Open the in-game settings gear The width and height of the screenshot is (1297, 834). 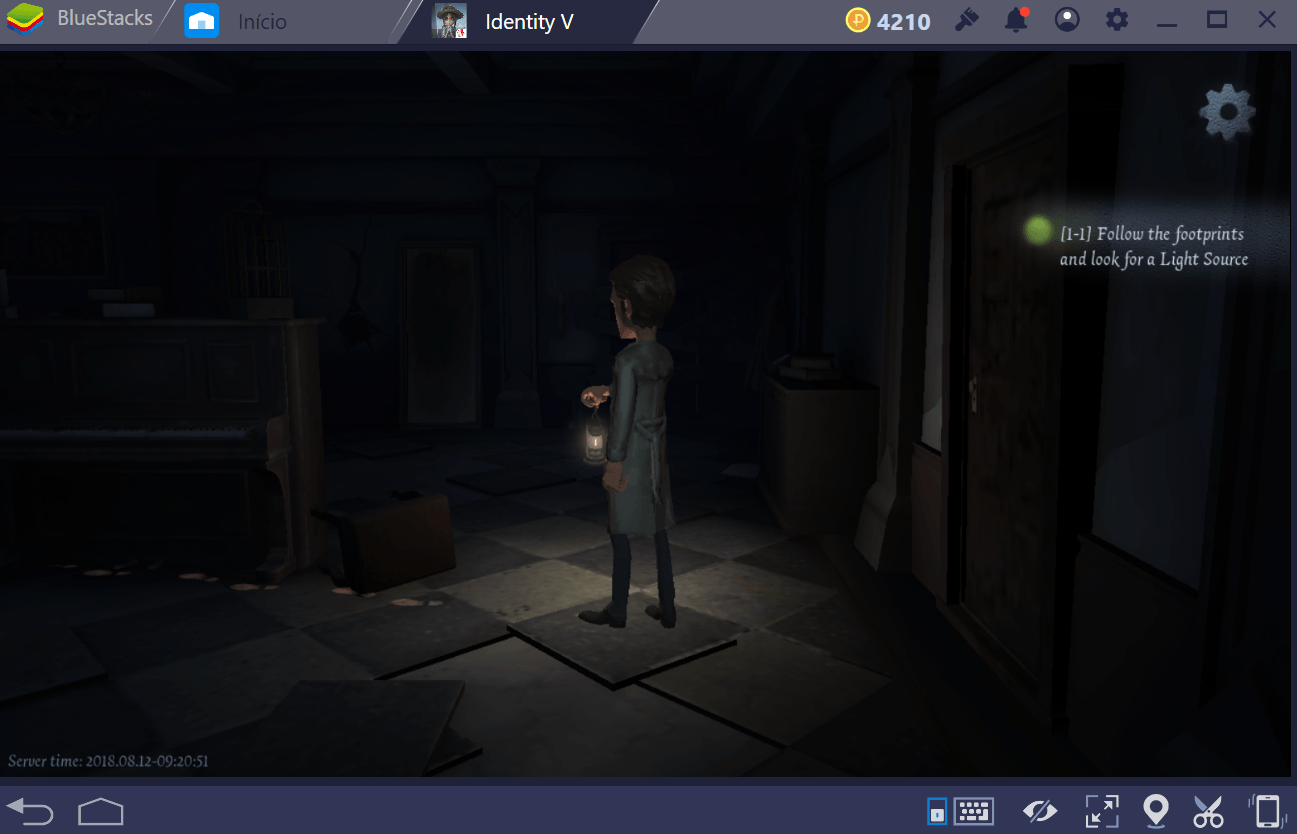1227,112
